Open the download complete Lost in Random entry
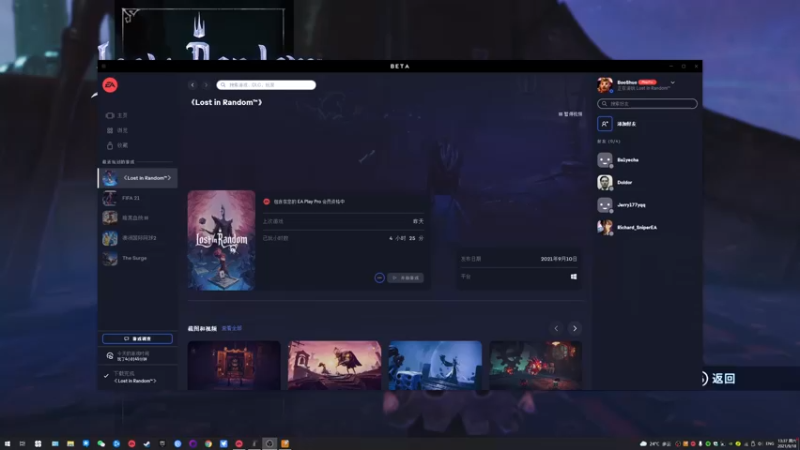This screenshot has width=800, height=450. coord(137,377)
